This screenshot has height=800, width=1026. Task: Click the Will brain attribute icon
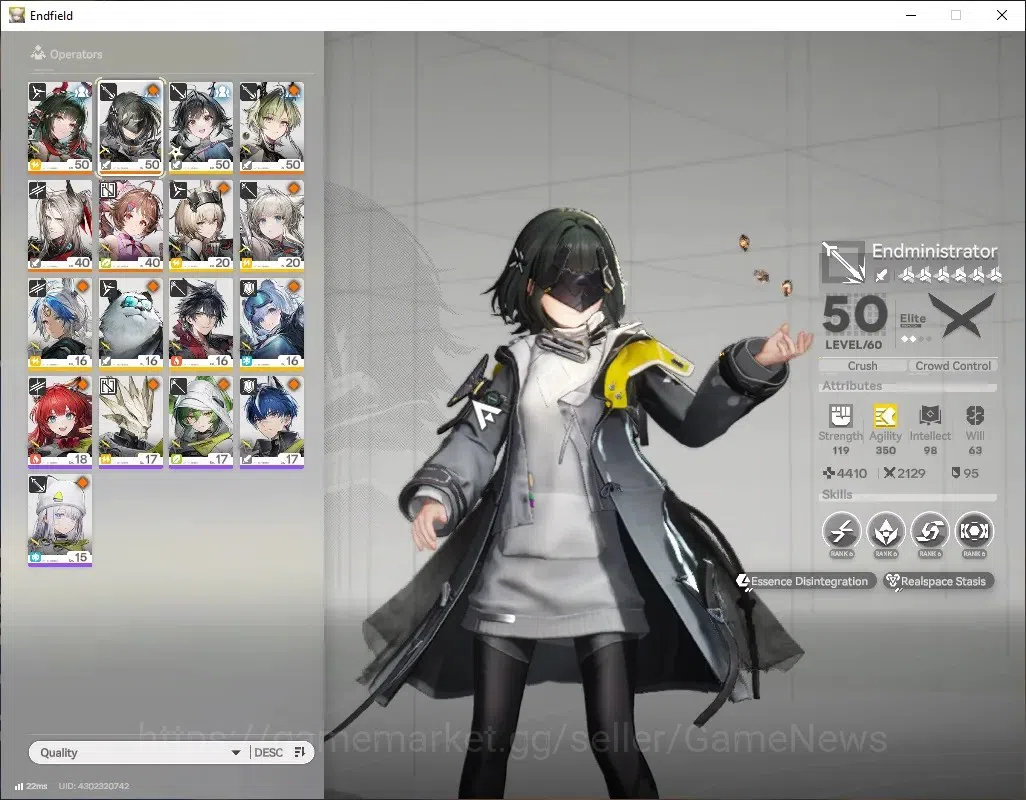click(x=975, y=415)
